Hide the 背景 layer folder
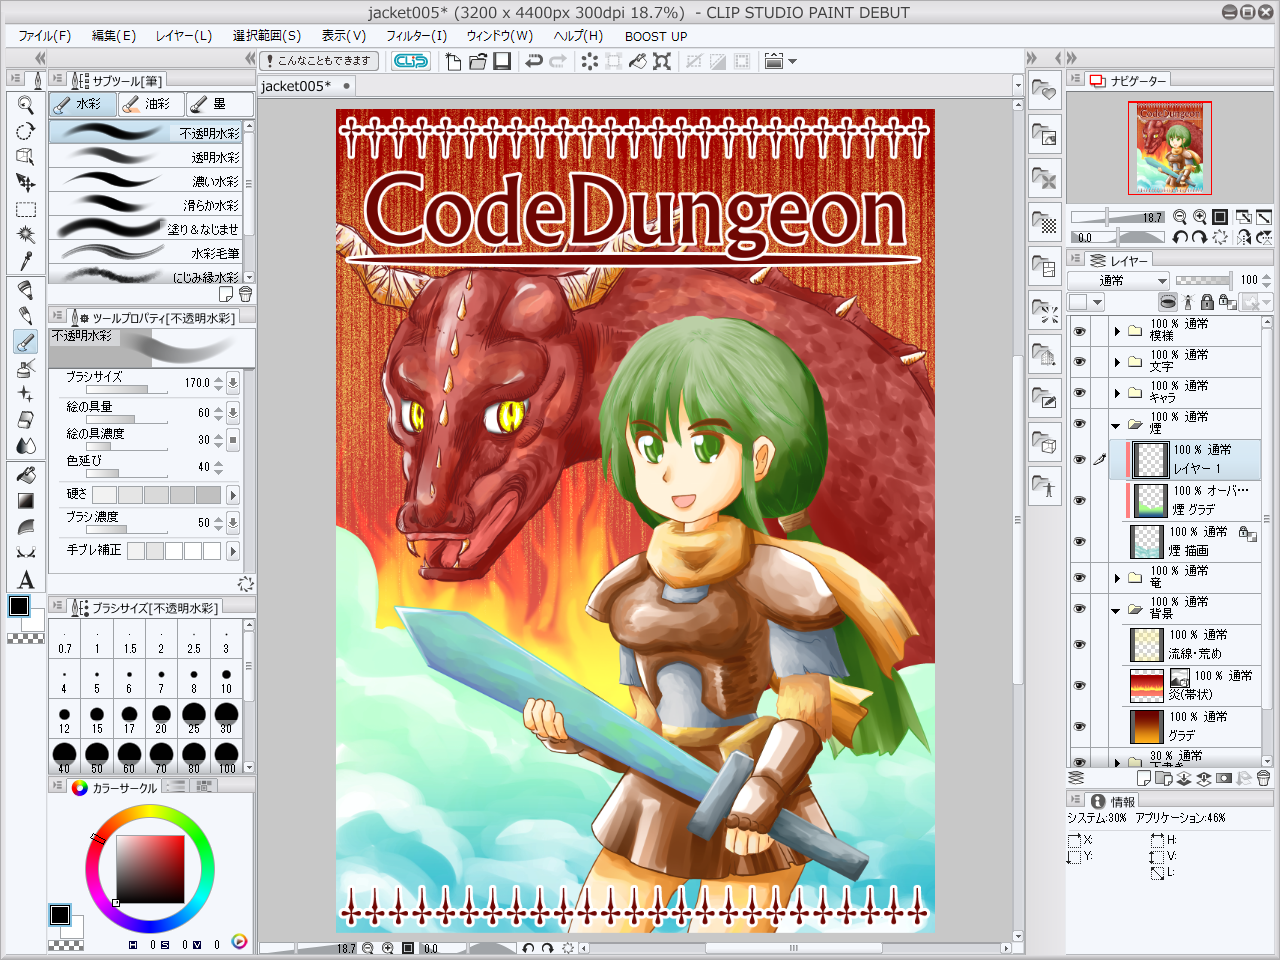The image size is (1280, 960). 1079,607
